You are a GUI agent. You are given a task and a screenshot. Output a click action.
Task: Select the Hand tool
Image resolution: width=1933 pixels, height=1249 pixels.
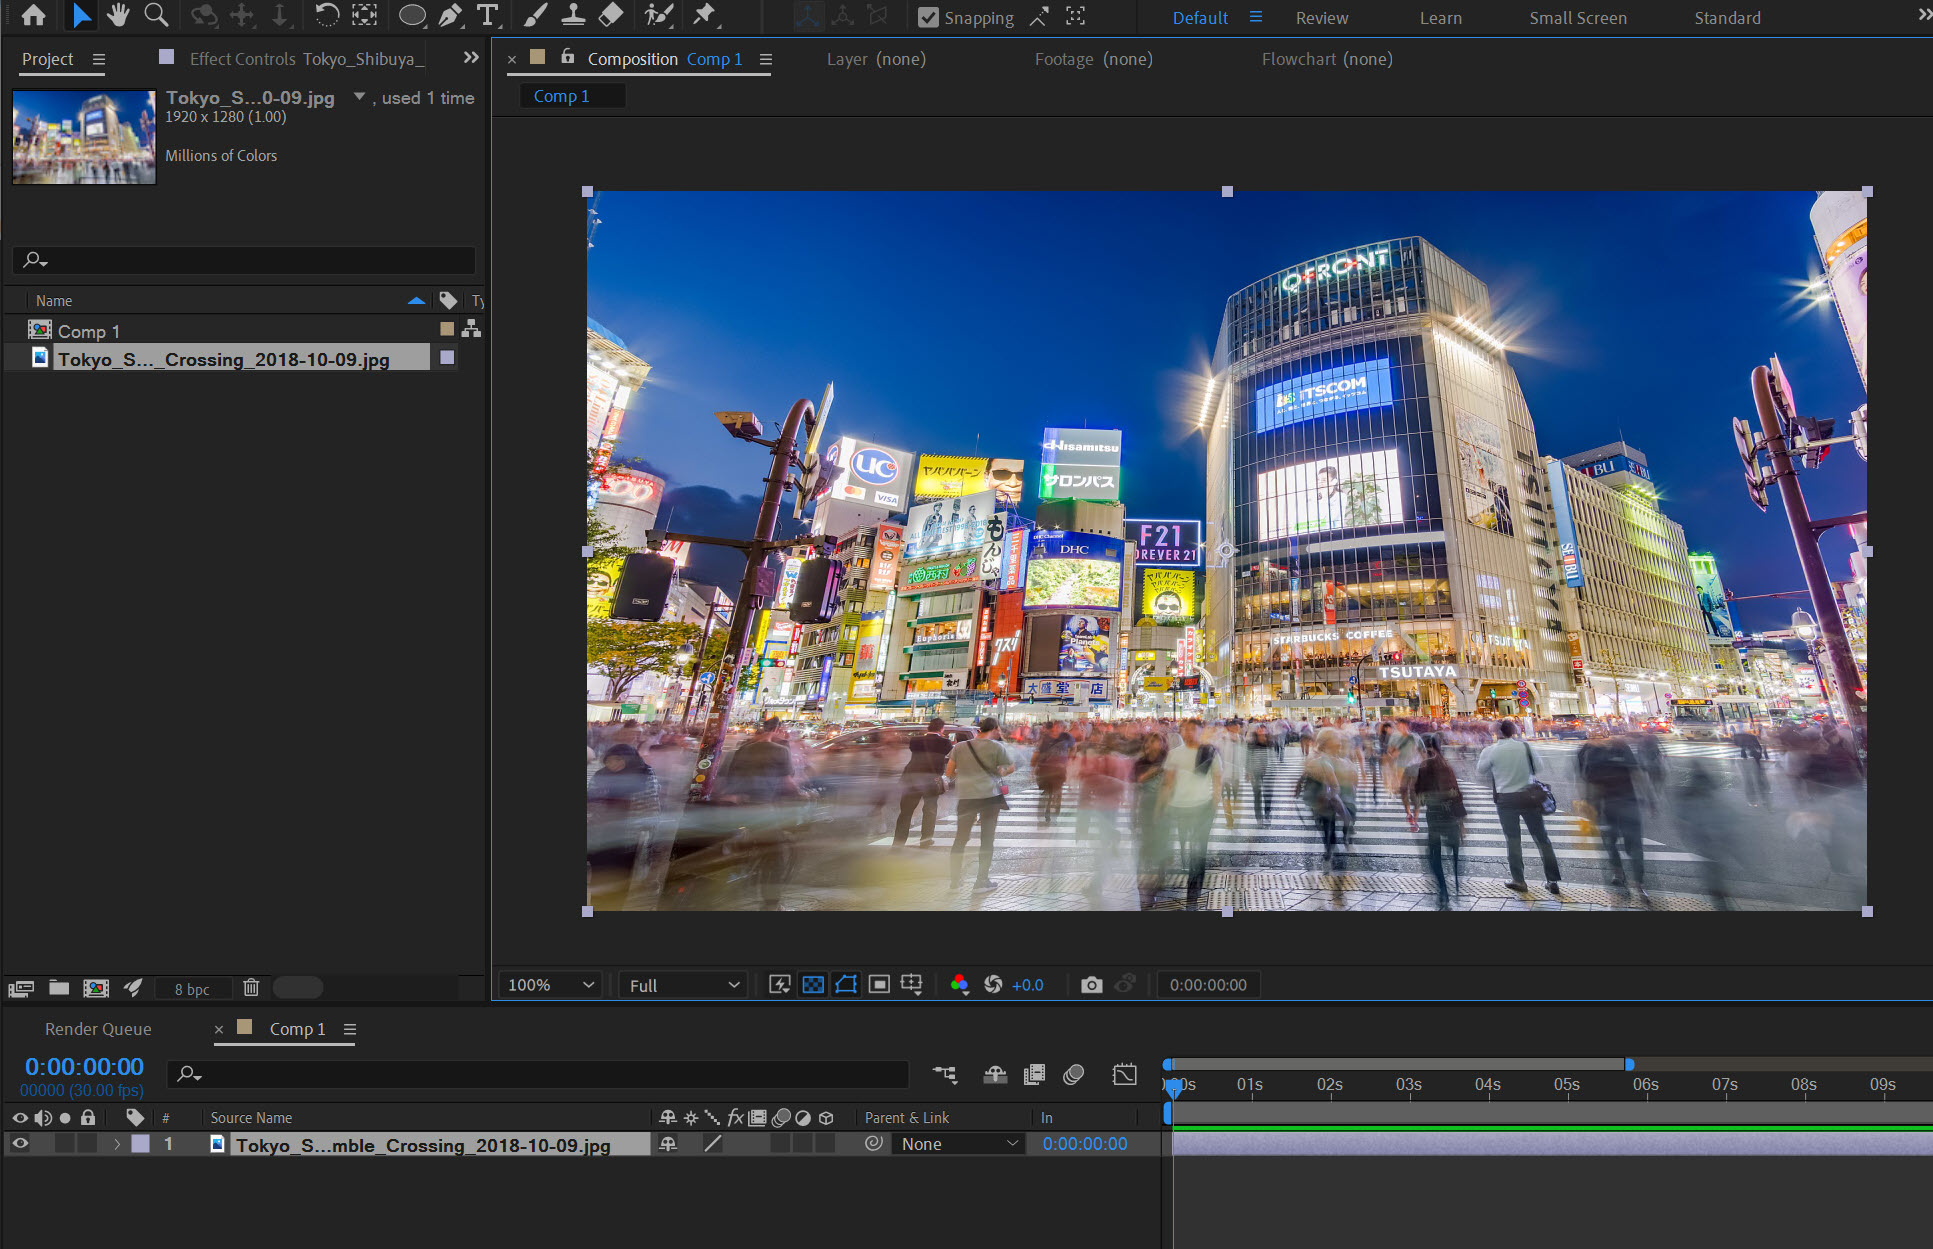click(118, 15)
